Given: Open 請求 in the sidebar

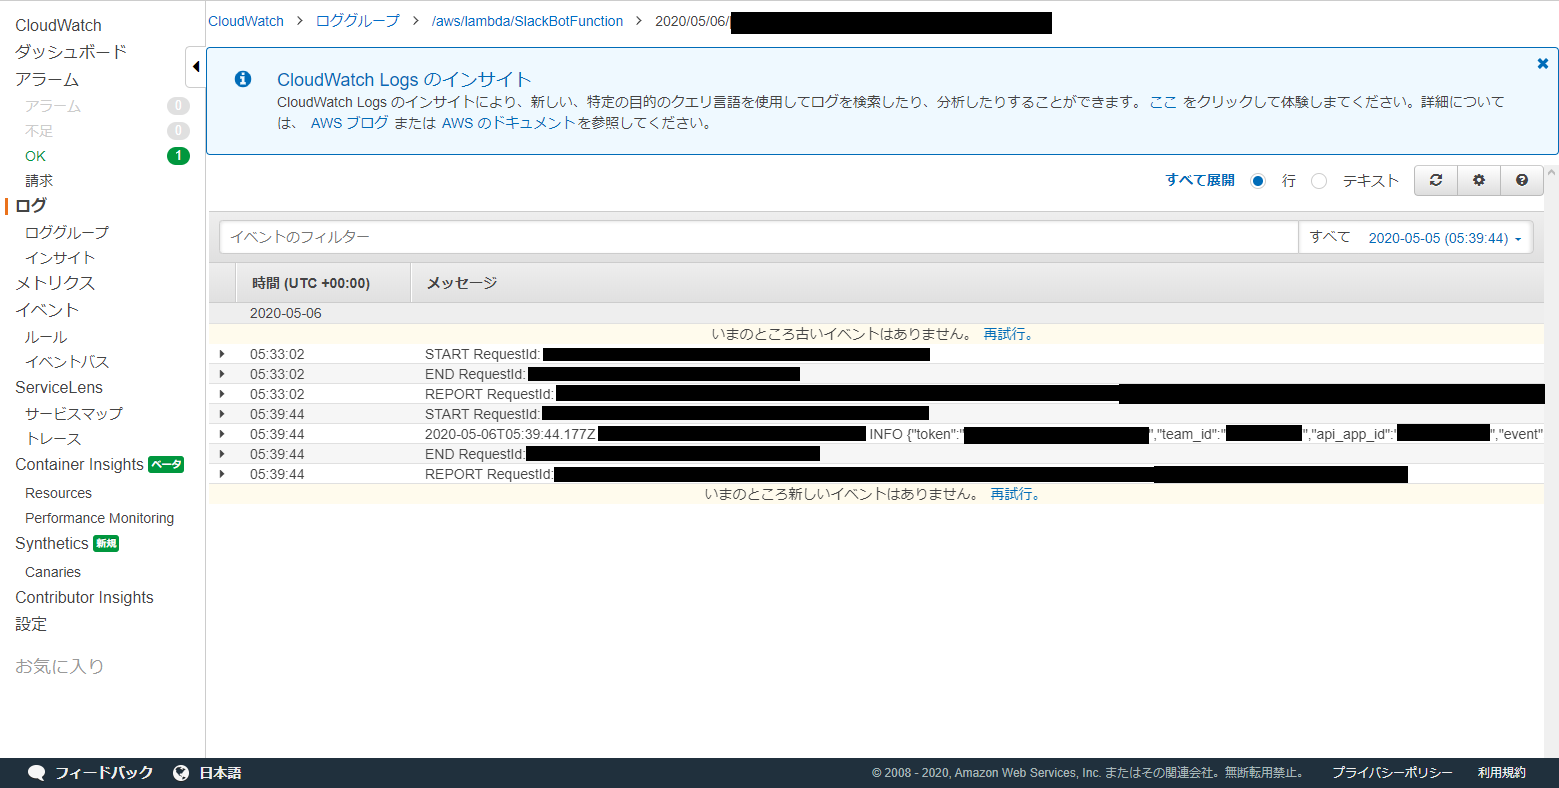Looking at the screenshot, I should coord(39,181).
